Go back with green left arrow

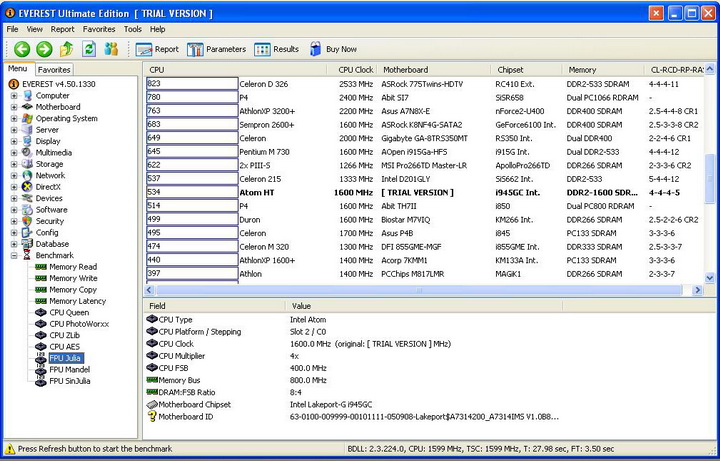click(x=22, y=49)
